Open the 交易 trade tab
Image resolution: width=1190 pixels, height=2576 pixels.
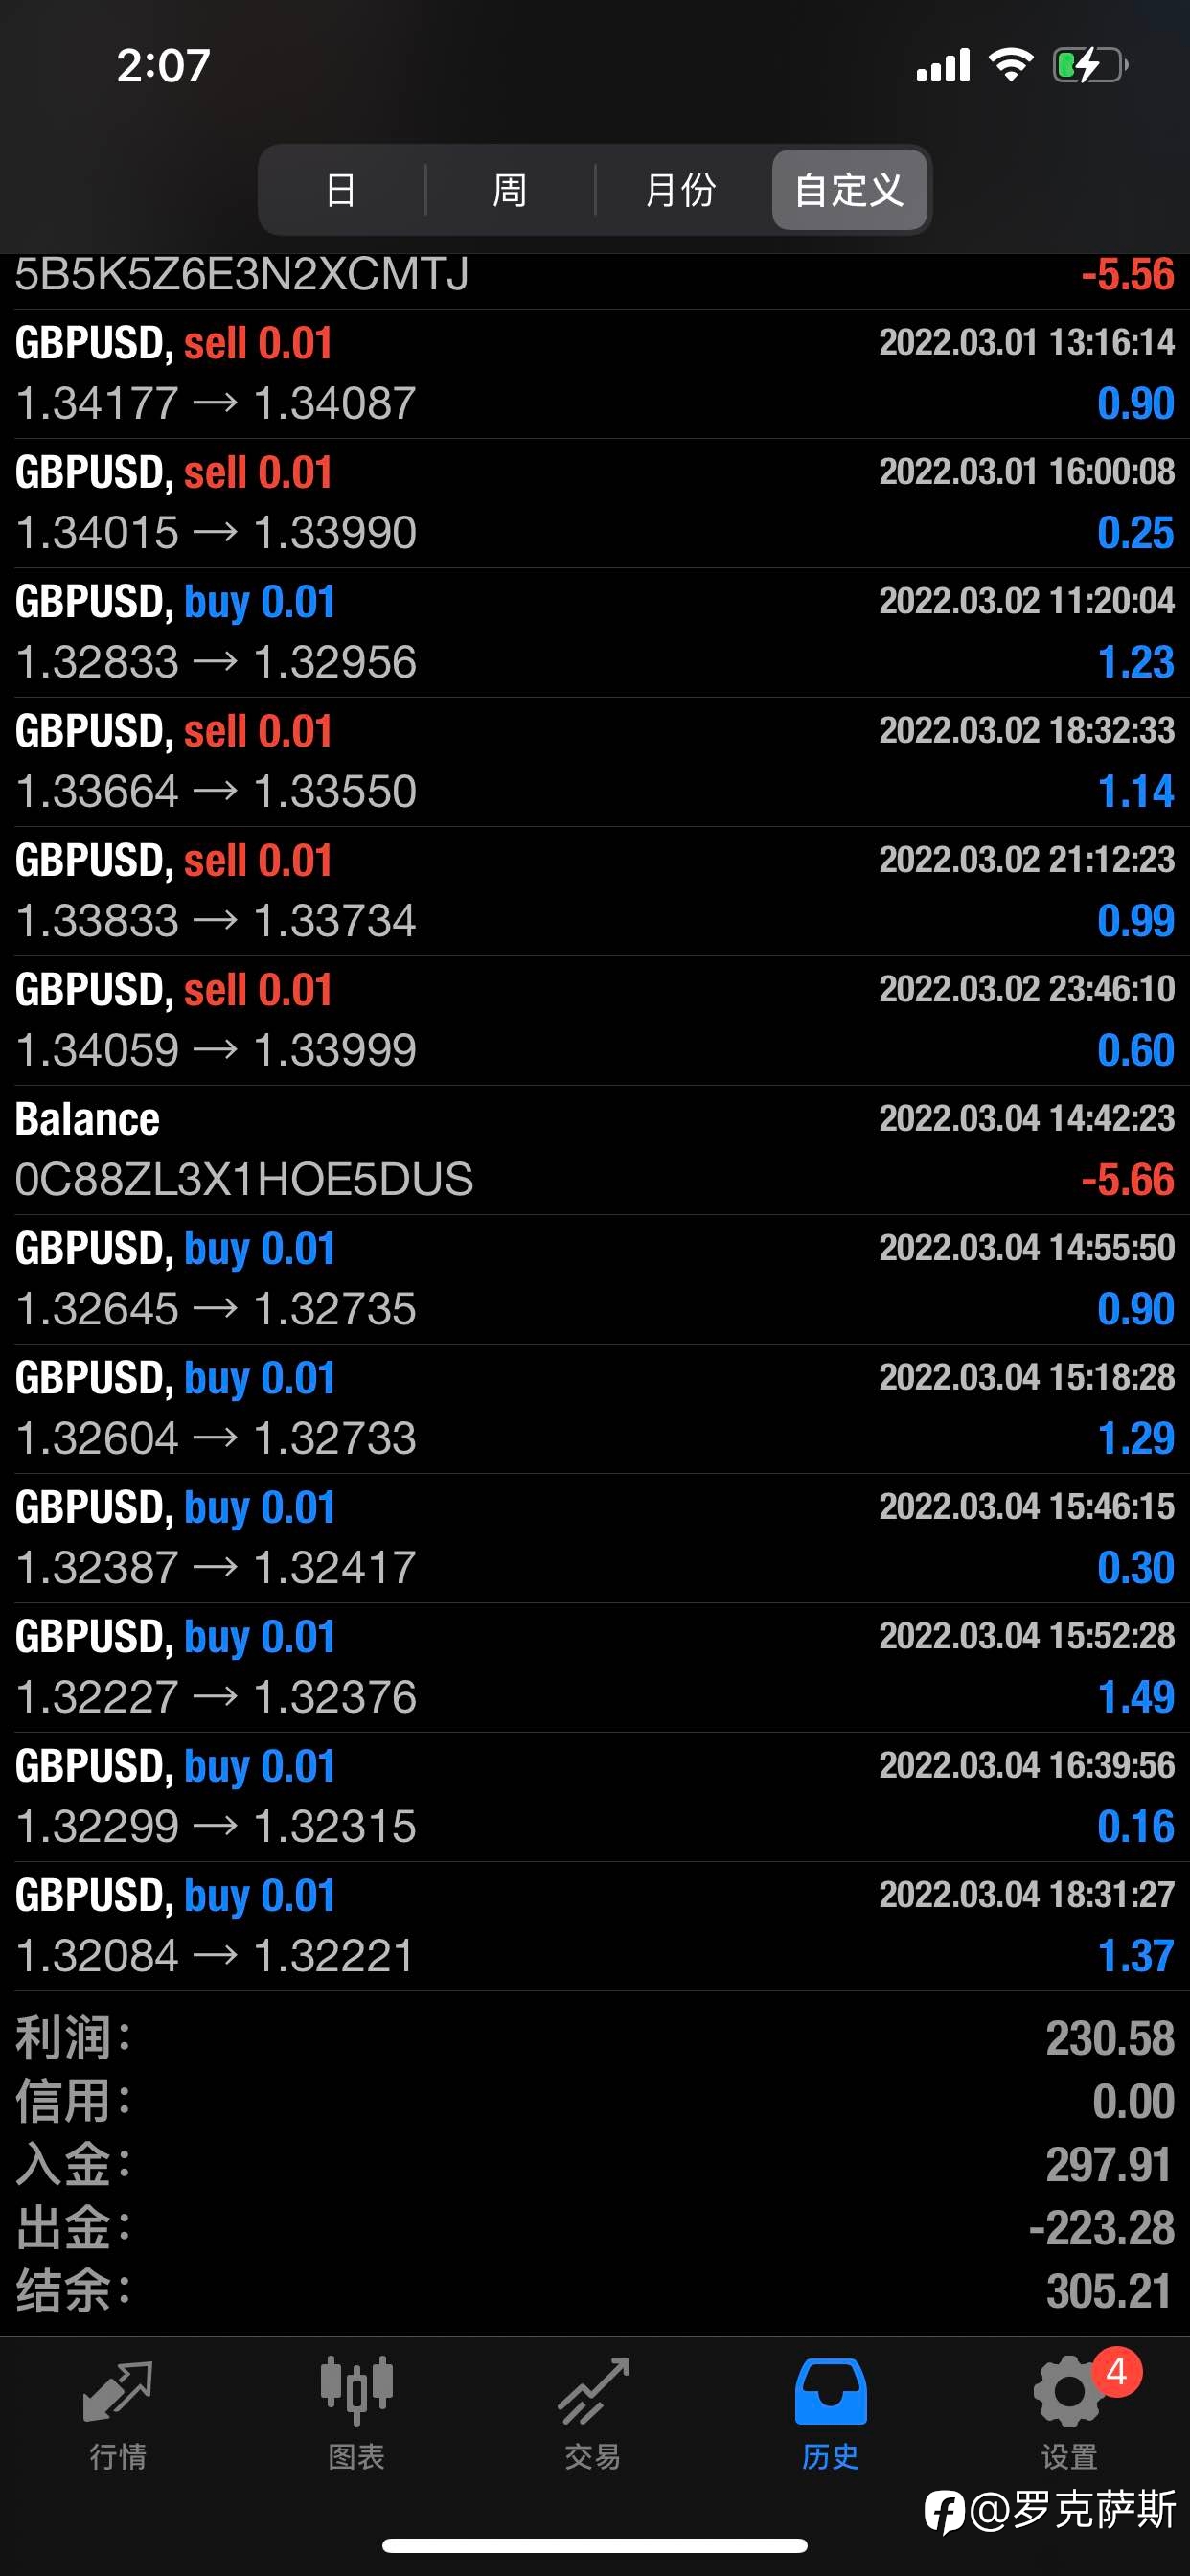pos(593,2412)
